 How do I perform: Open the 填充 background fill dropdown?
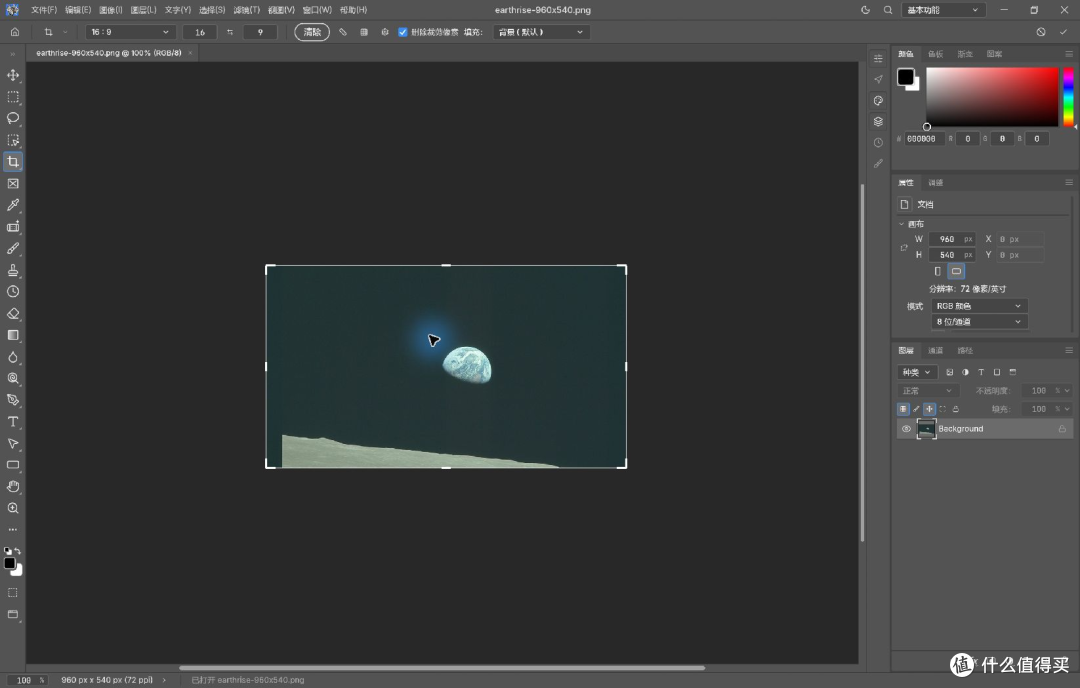[x=541, y=32]
